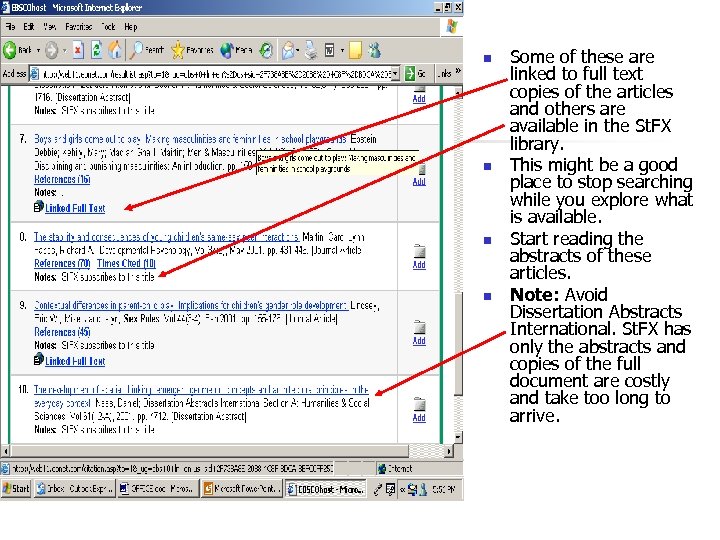Open Linked Full Text for result 9

(75, 361)
